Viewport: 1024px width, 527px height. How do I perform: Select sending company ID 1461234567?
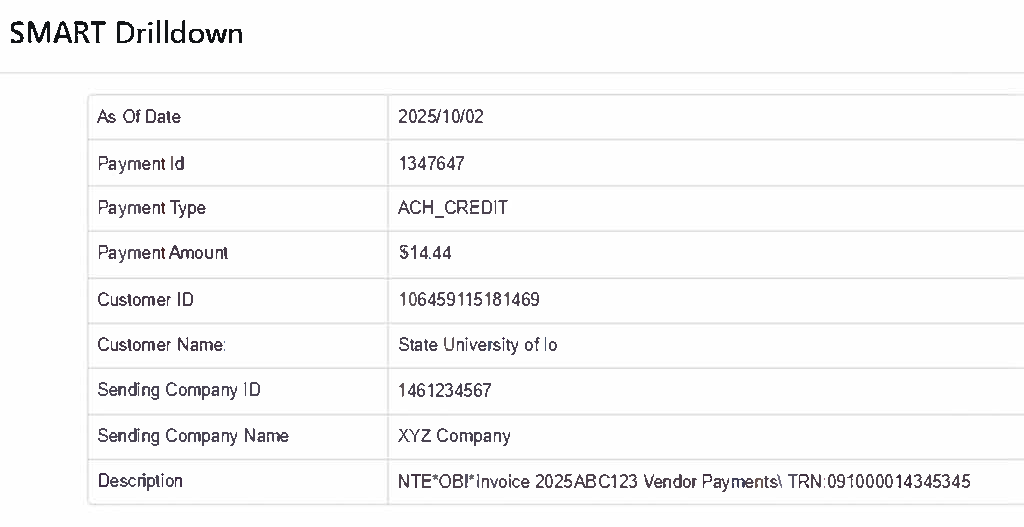click(x=444, y=390)
